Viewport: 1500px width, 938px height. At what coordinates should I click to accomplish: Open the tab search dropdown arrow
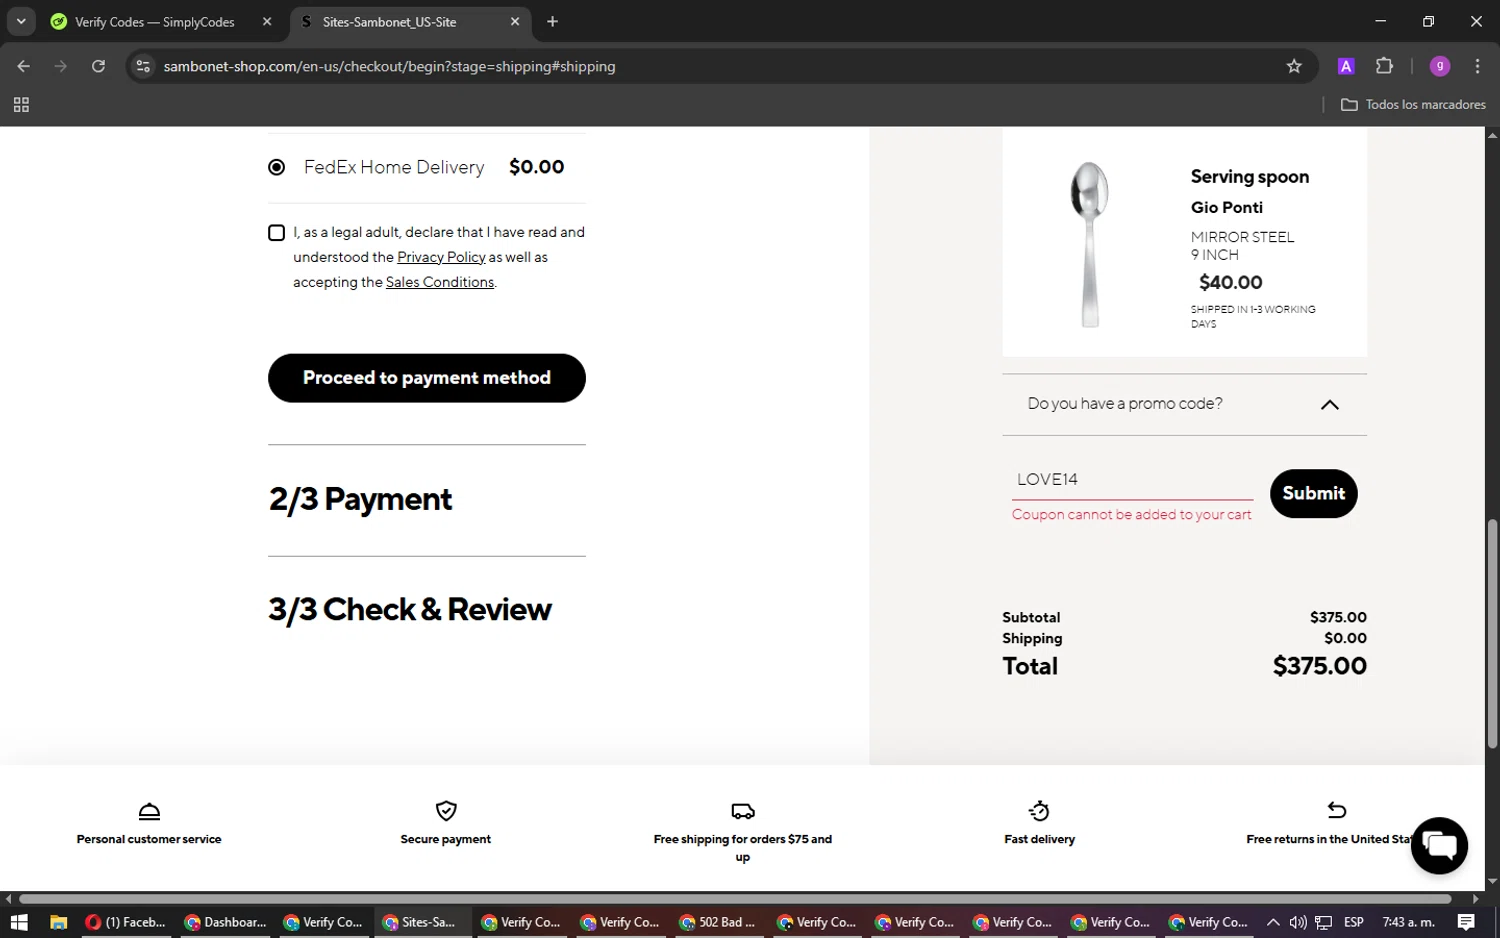pyautogui.click(x=21, y=22)
